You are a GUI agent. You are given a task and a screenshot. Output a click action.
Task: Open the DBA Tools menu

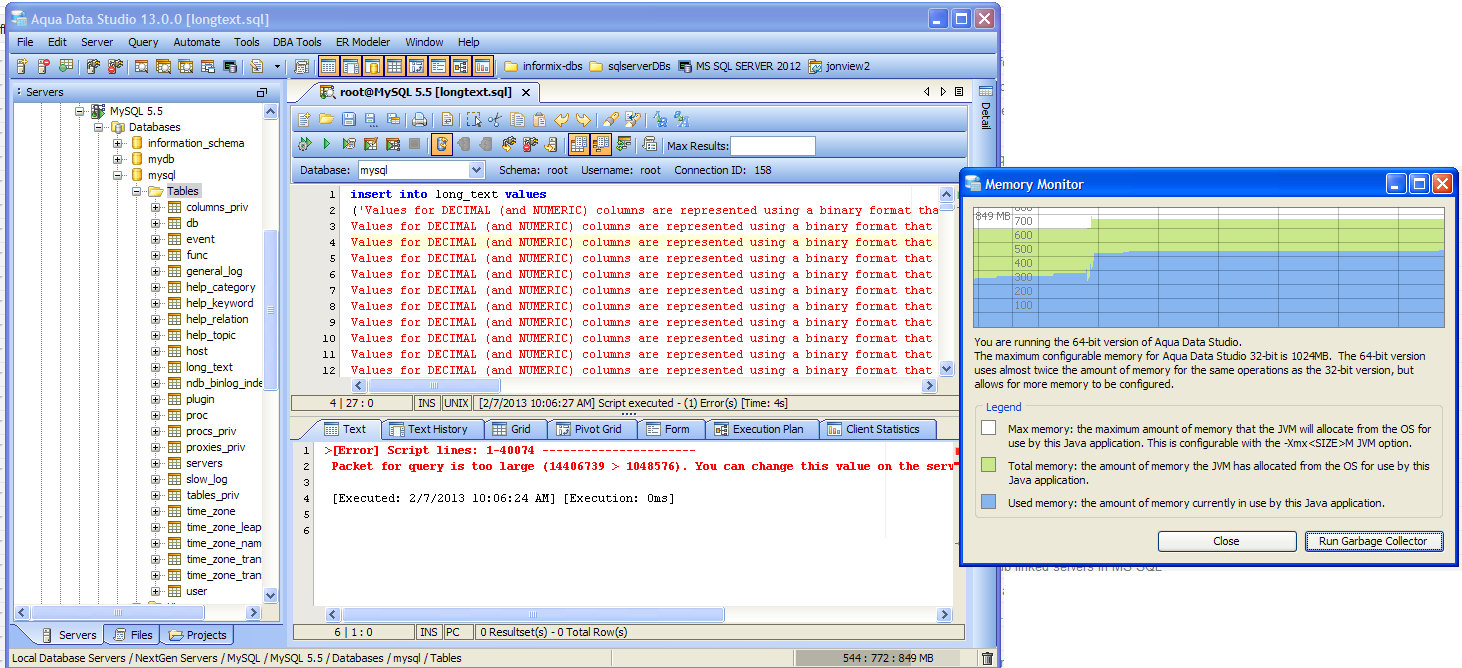pos(298,42)
